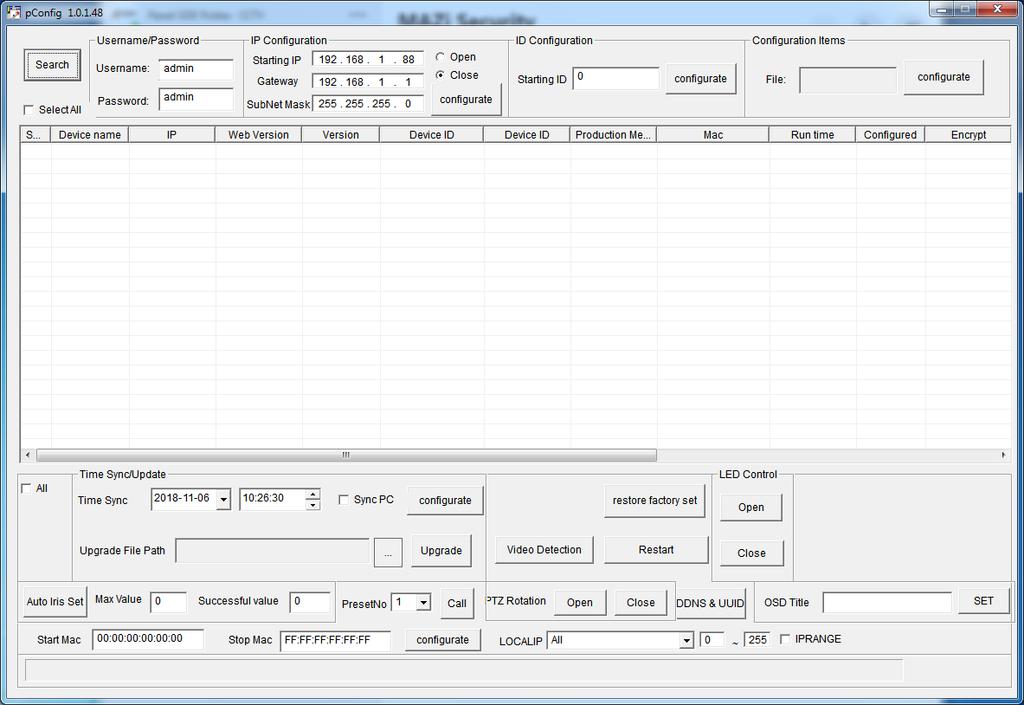
Task: Click the Max Value input field
Action: pos(168,602)
